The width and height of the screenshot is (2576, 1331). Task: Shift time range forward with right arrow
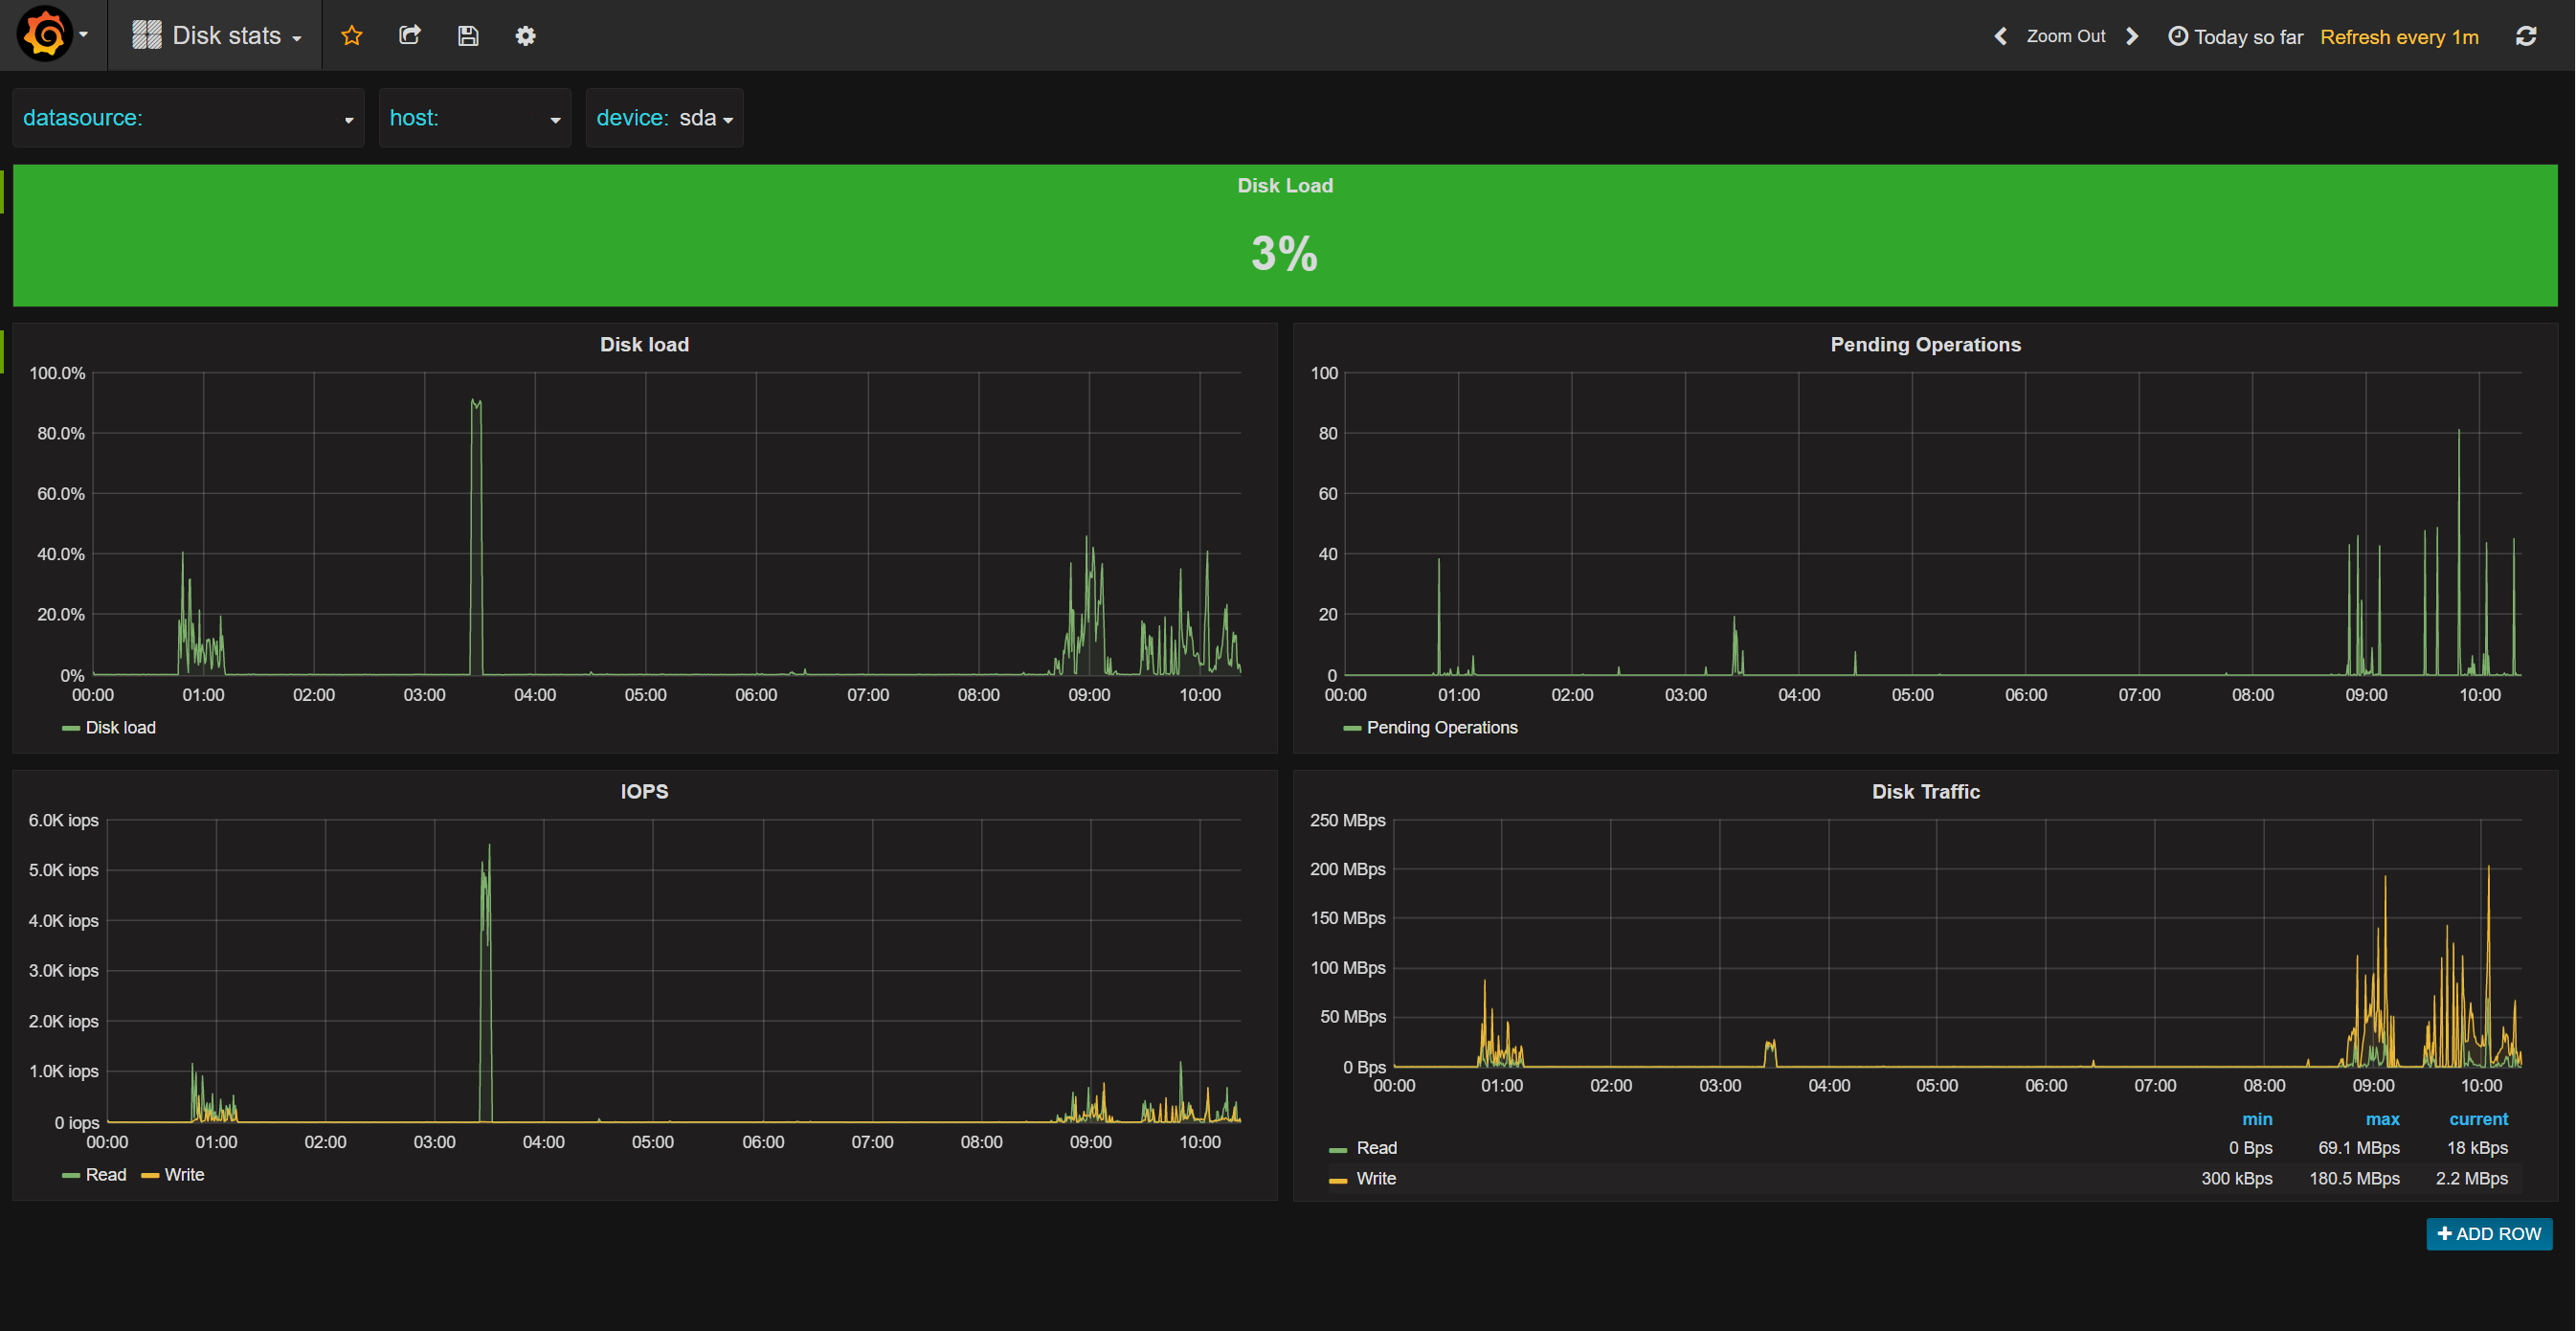(2132, 36)
